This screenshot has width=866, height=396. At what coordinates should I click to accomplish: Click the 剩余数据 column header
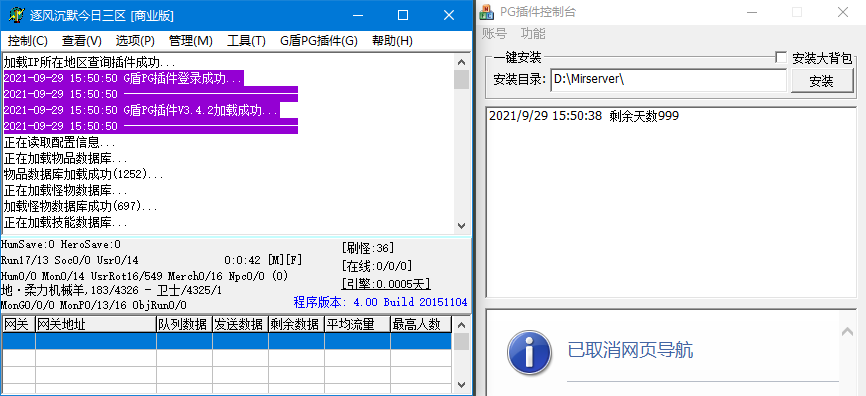(x=297, y=324)
